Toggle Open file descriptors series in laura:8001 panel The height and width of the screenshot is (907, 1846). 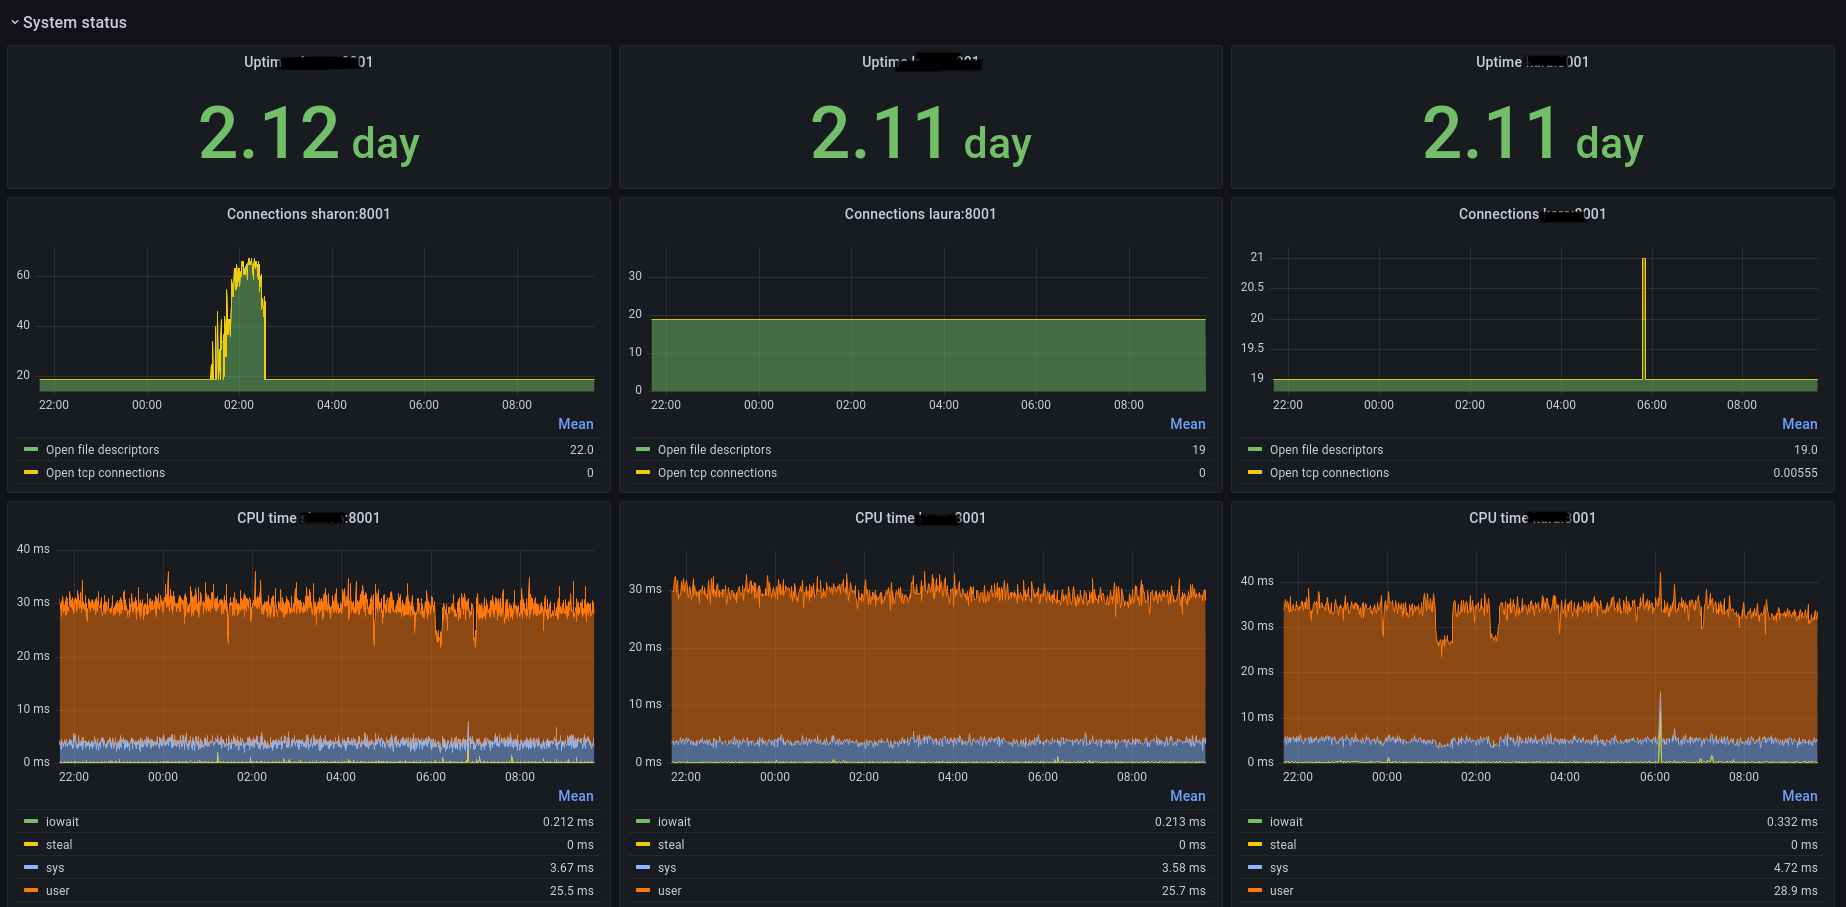715,450
